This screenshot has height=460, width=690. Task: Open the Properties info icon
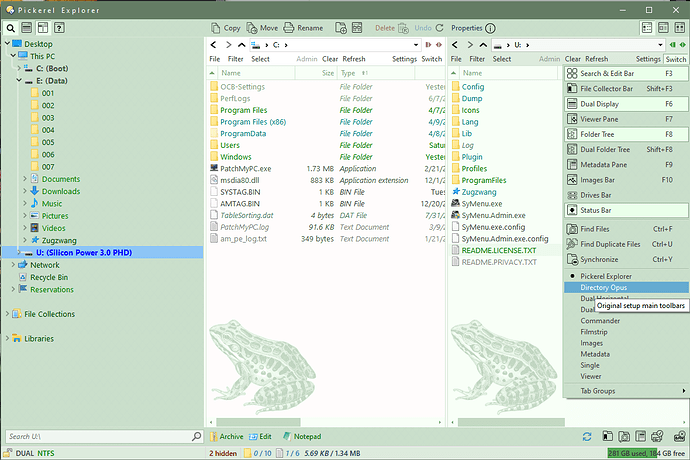tap(490, 28)
